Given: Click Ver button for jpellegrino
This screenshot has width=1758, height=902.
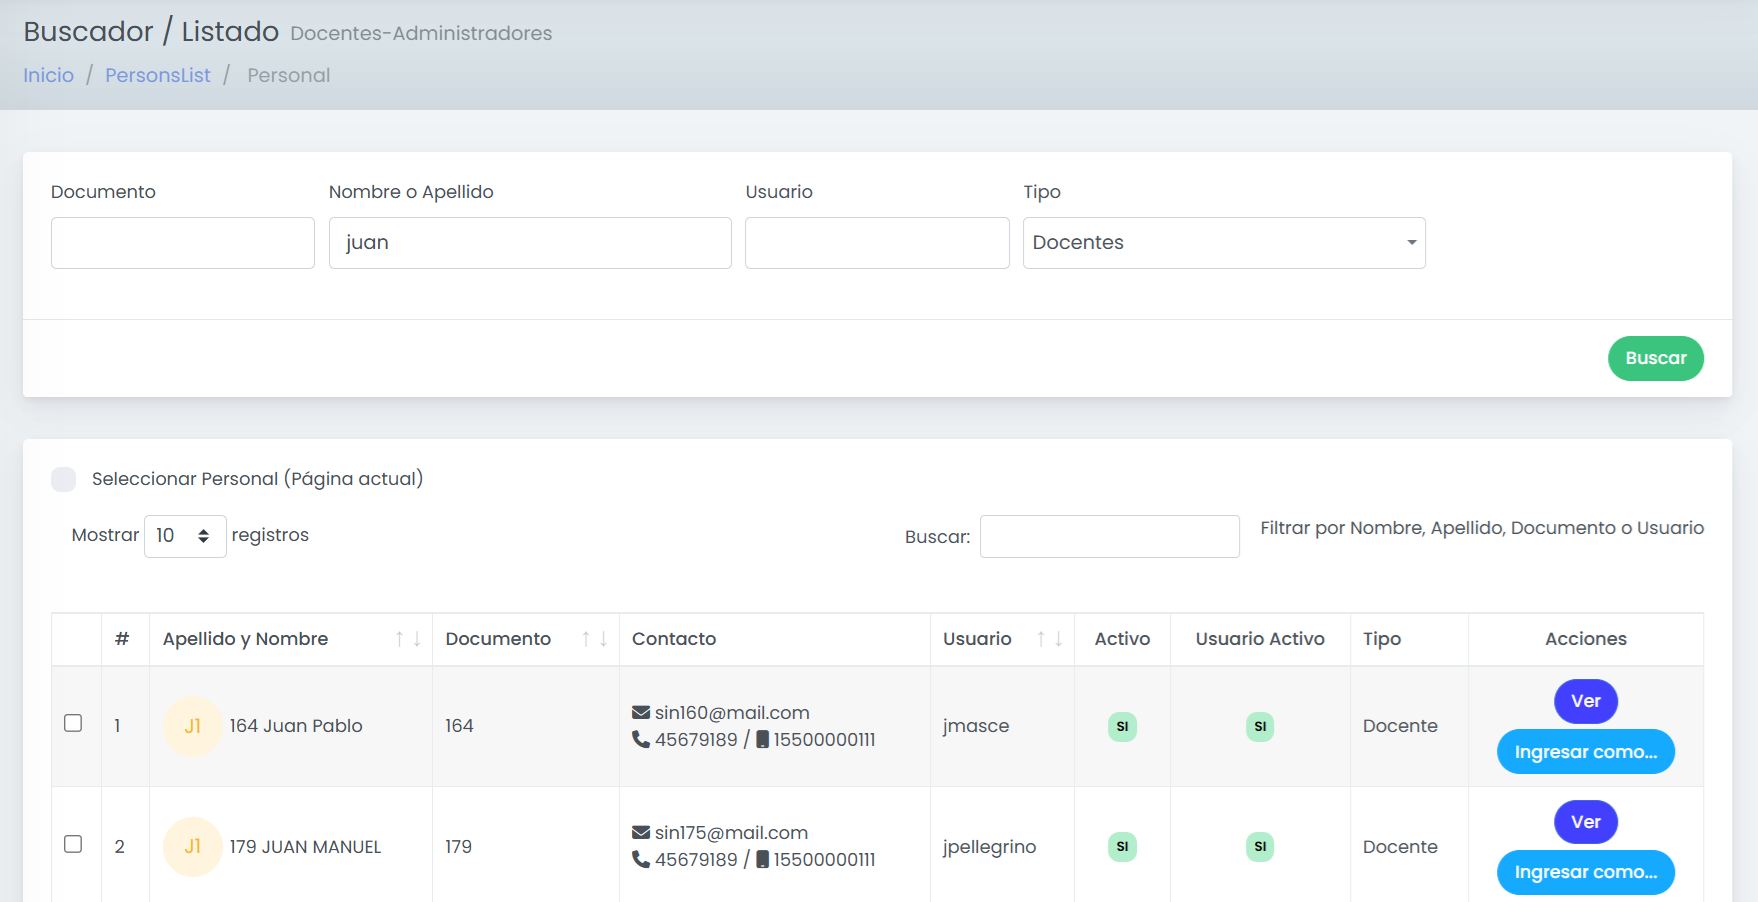Looking at the screenshot, I should pyautogui.click(x=1586, y=822).
